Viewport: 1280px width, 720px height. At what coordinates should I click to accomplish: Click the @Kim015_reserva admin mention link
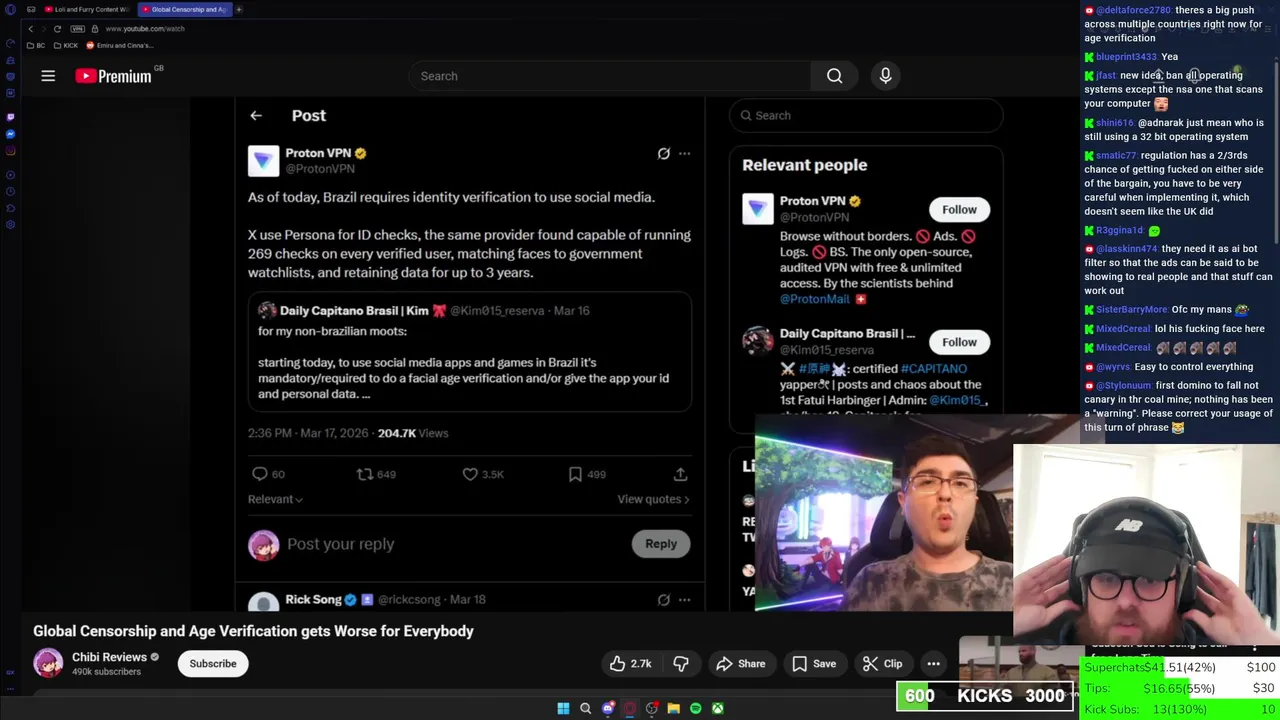click(958, 400)
